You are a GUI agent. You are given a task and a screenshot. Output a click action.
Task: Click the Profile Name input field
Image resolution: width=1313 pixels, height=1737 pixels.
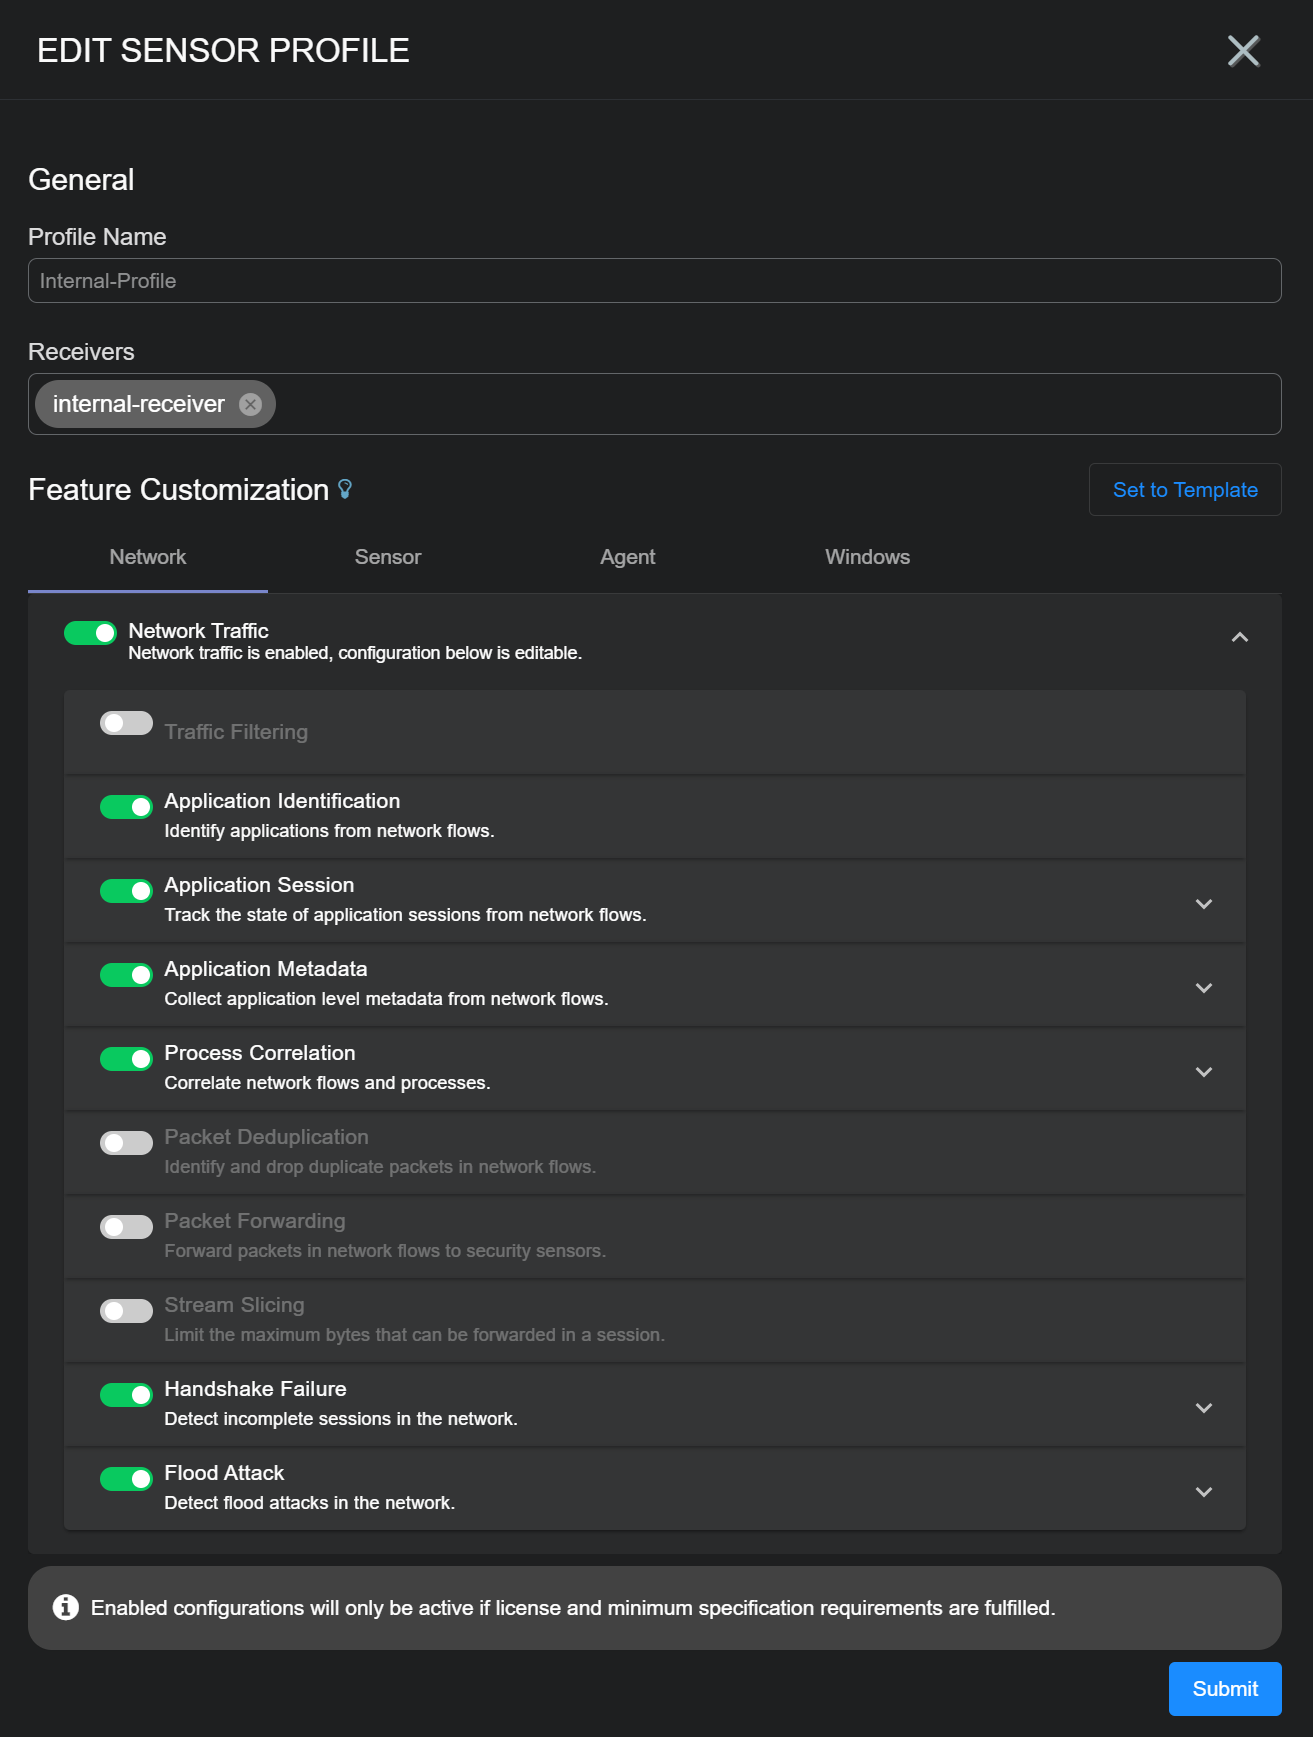click(x=654, y=281)
